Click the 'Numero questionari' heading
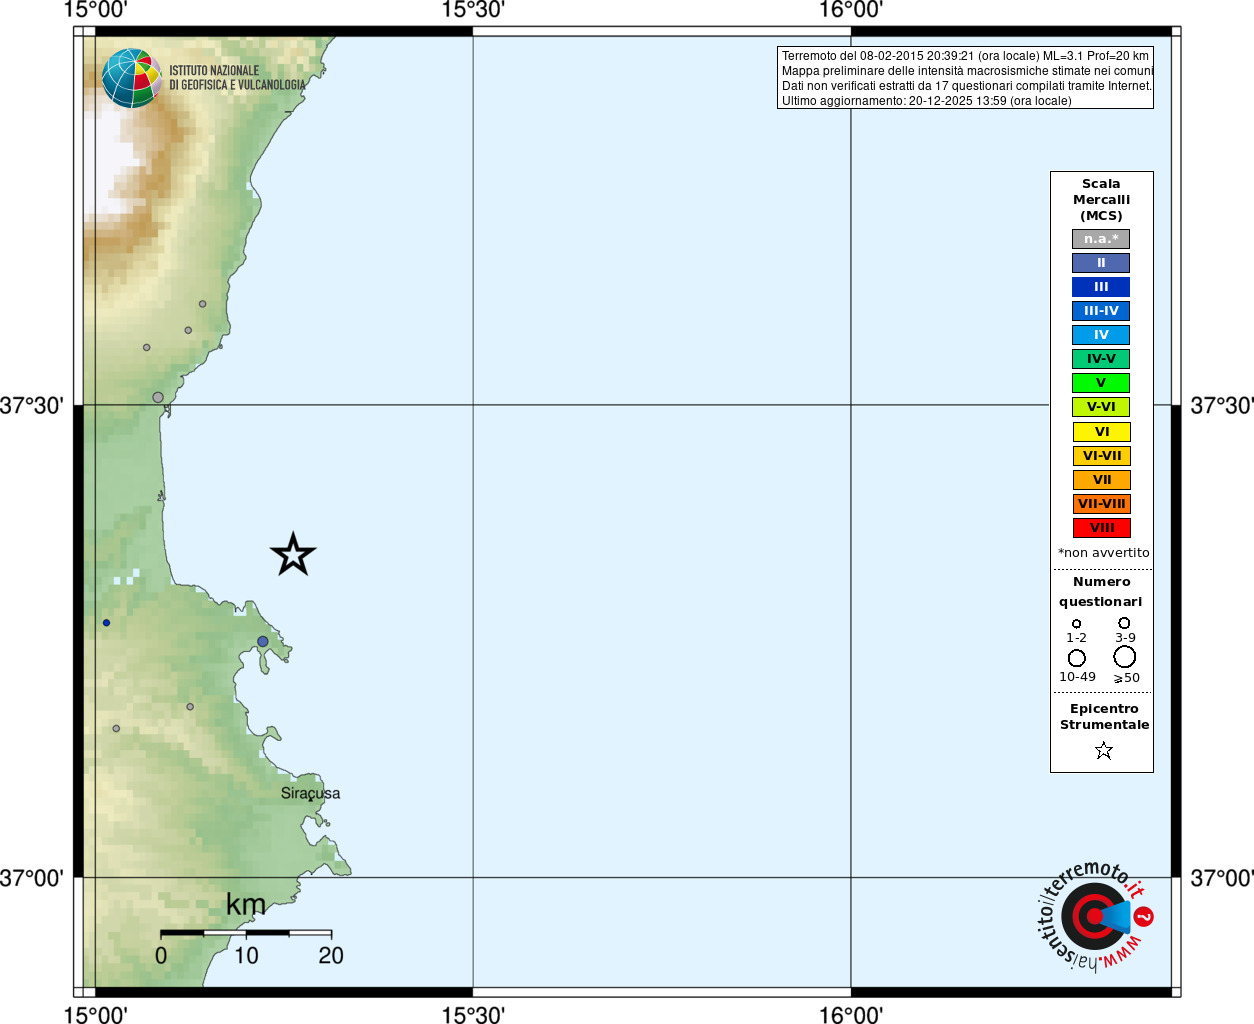Viewport: 1254px width, 1024px height. click(x=1101, y=592)
